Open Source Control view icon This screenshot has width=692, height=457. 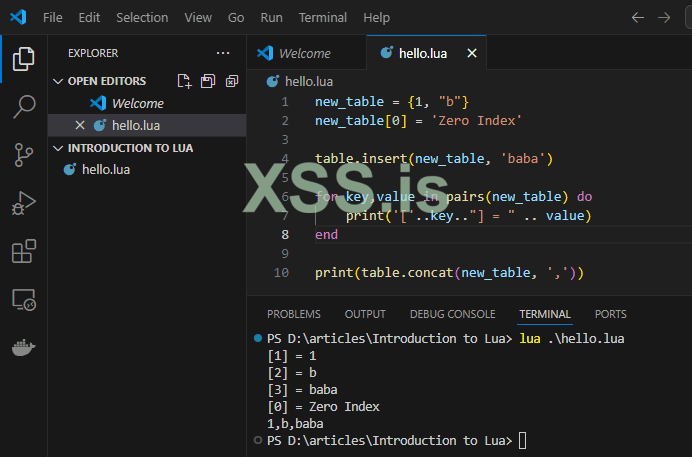point(23,154)
